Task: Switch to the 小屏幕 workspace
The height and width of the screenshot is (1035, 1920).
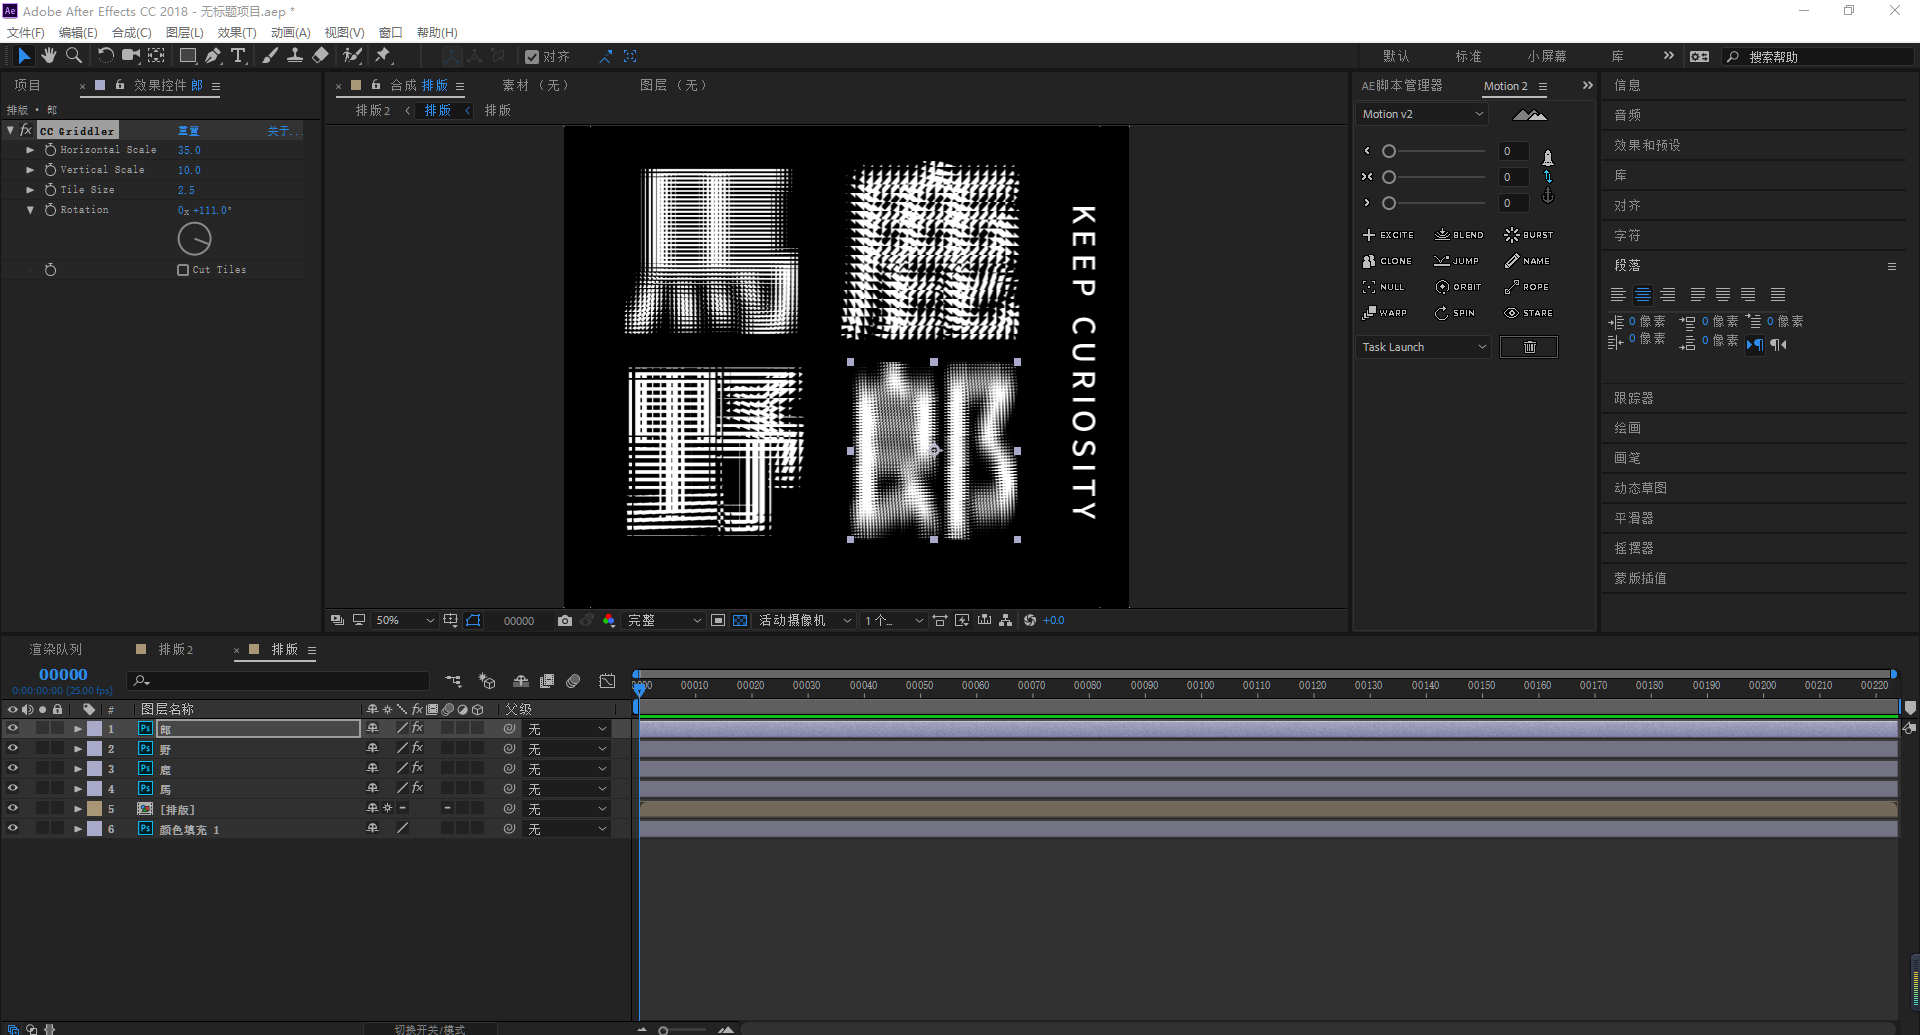Action: pyautogui.click(x=1547, y=57)
